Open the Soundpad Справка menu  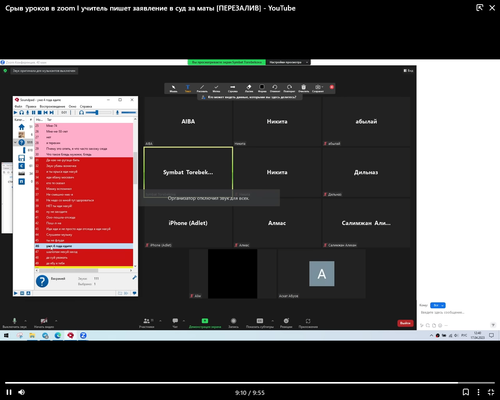point(86,106)
